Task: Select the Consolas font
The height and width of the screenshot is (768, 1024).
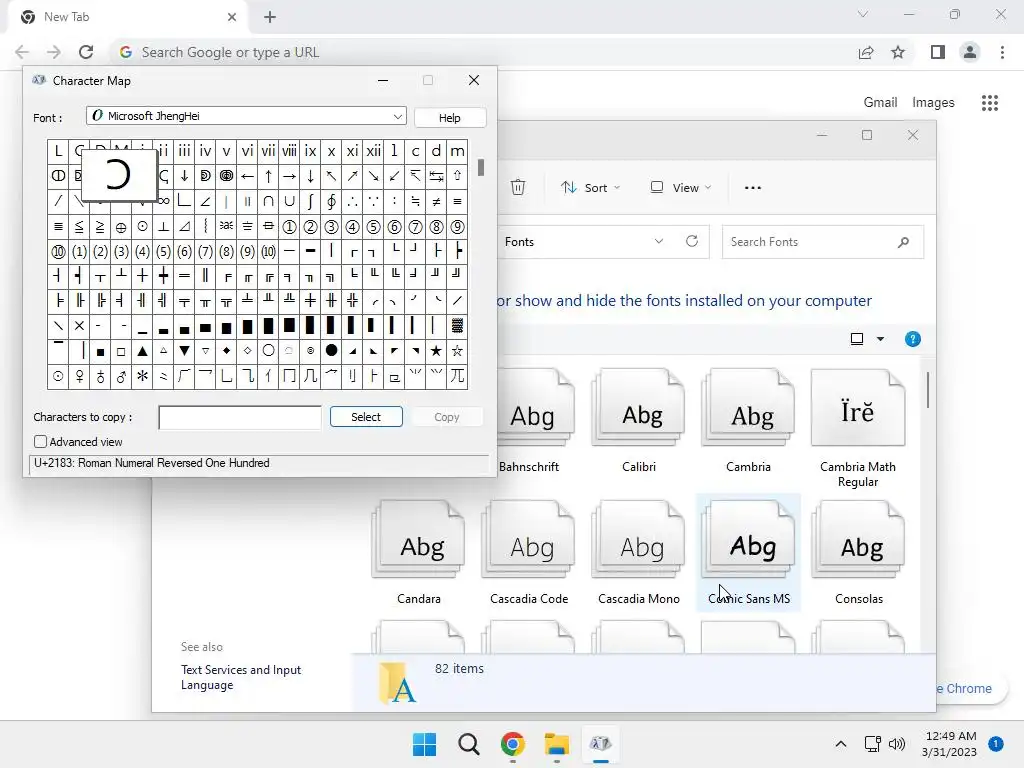Action: coord(858,553)
